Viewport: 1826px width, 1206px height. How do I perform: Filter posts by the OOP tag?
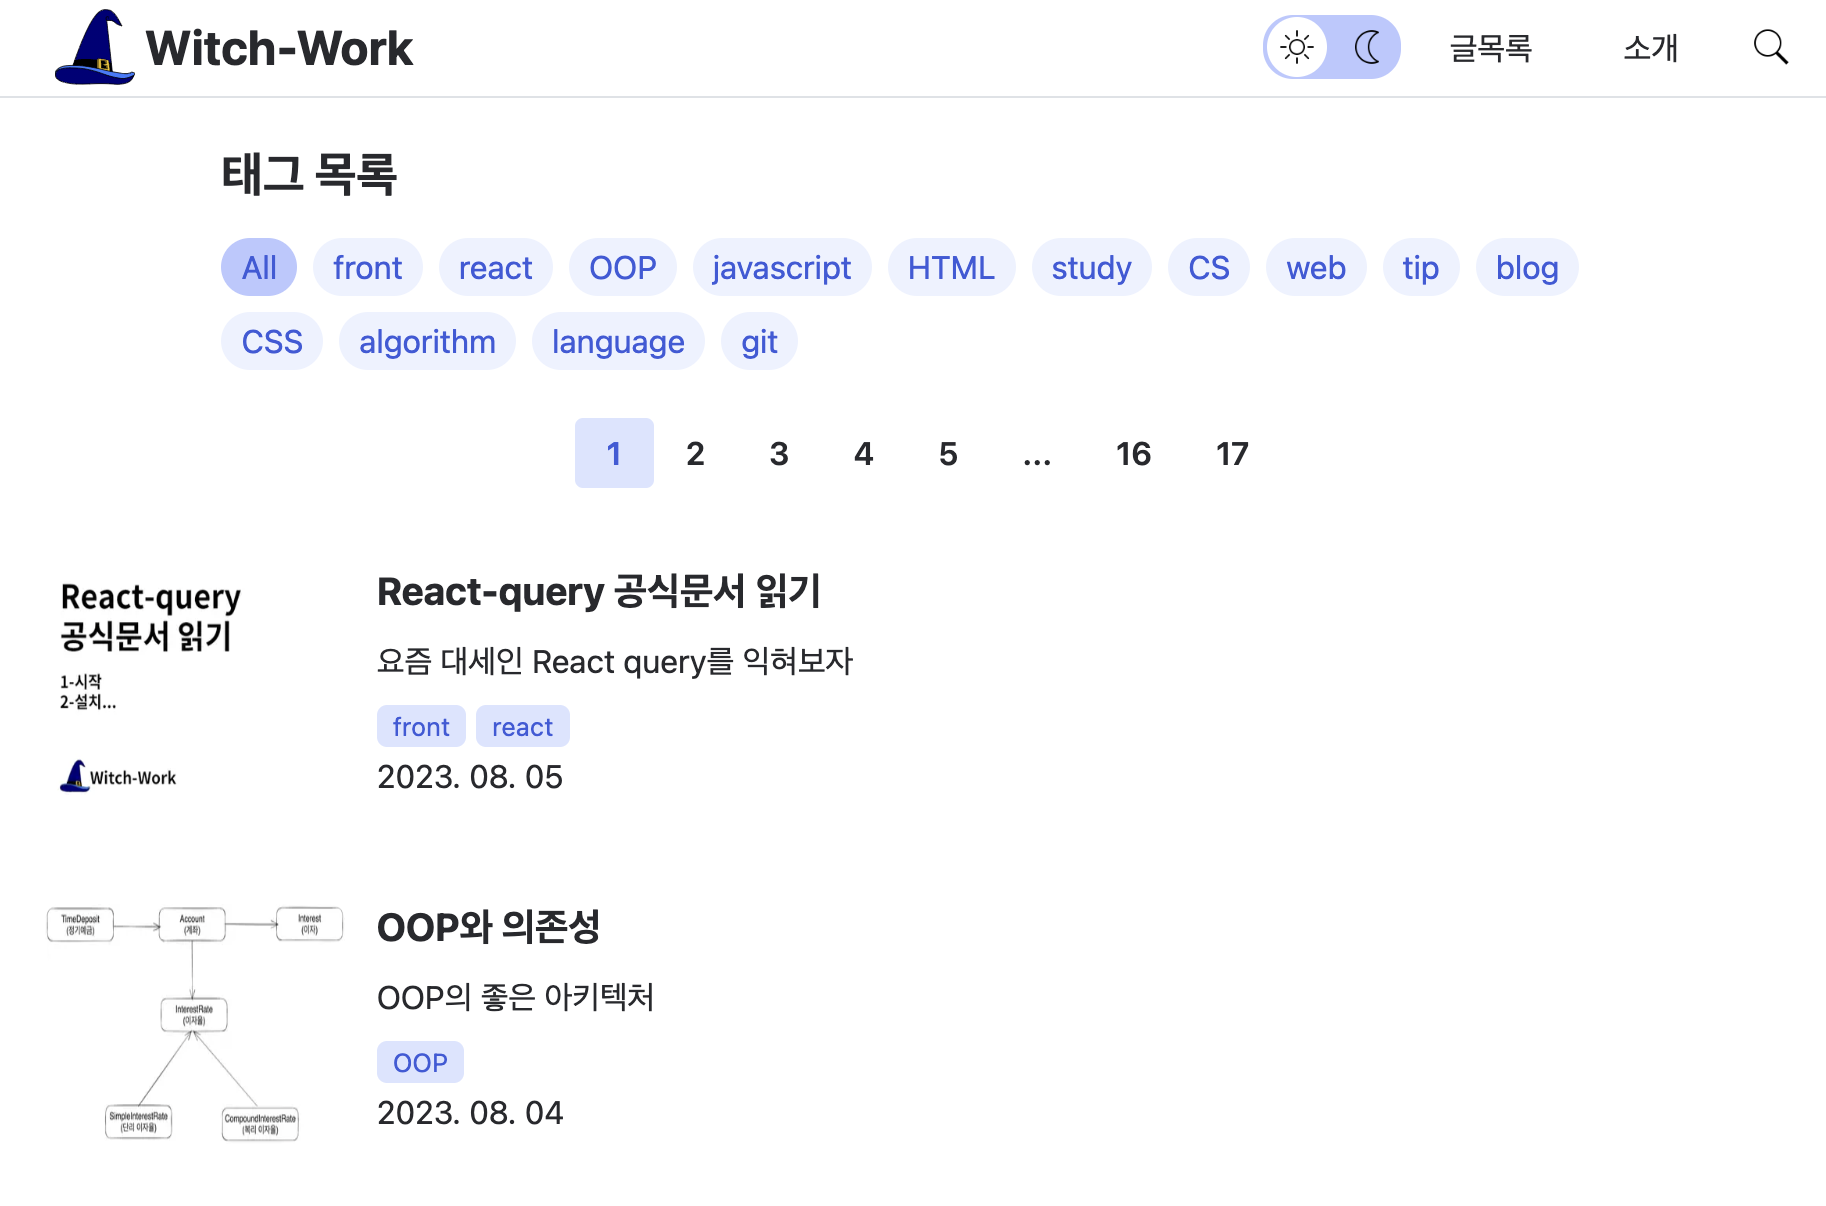click(x=622, y=267)
